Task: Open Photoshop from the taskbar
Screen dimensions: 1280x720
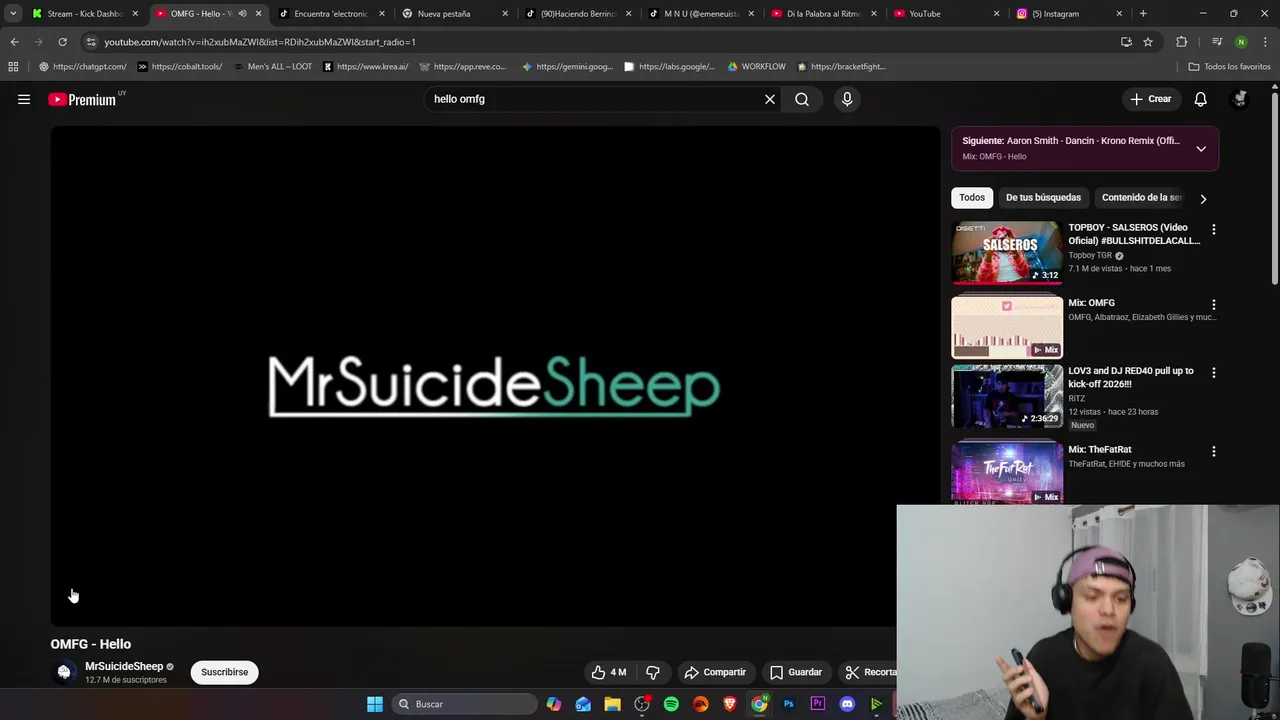Action: [788, 704]
